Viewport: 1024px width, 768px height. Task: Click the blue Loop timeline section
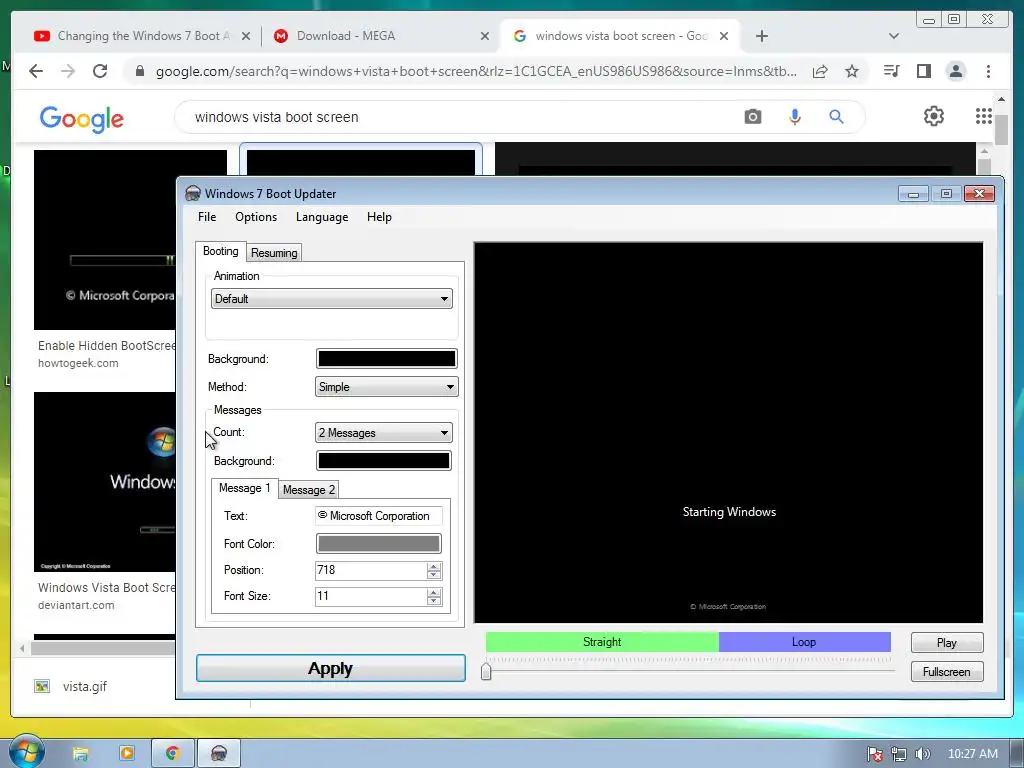click(805, 642)
